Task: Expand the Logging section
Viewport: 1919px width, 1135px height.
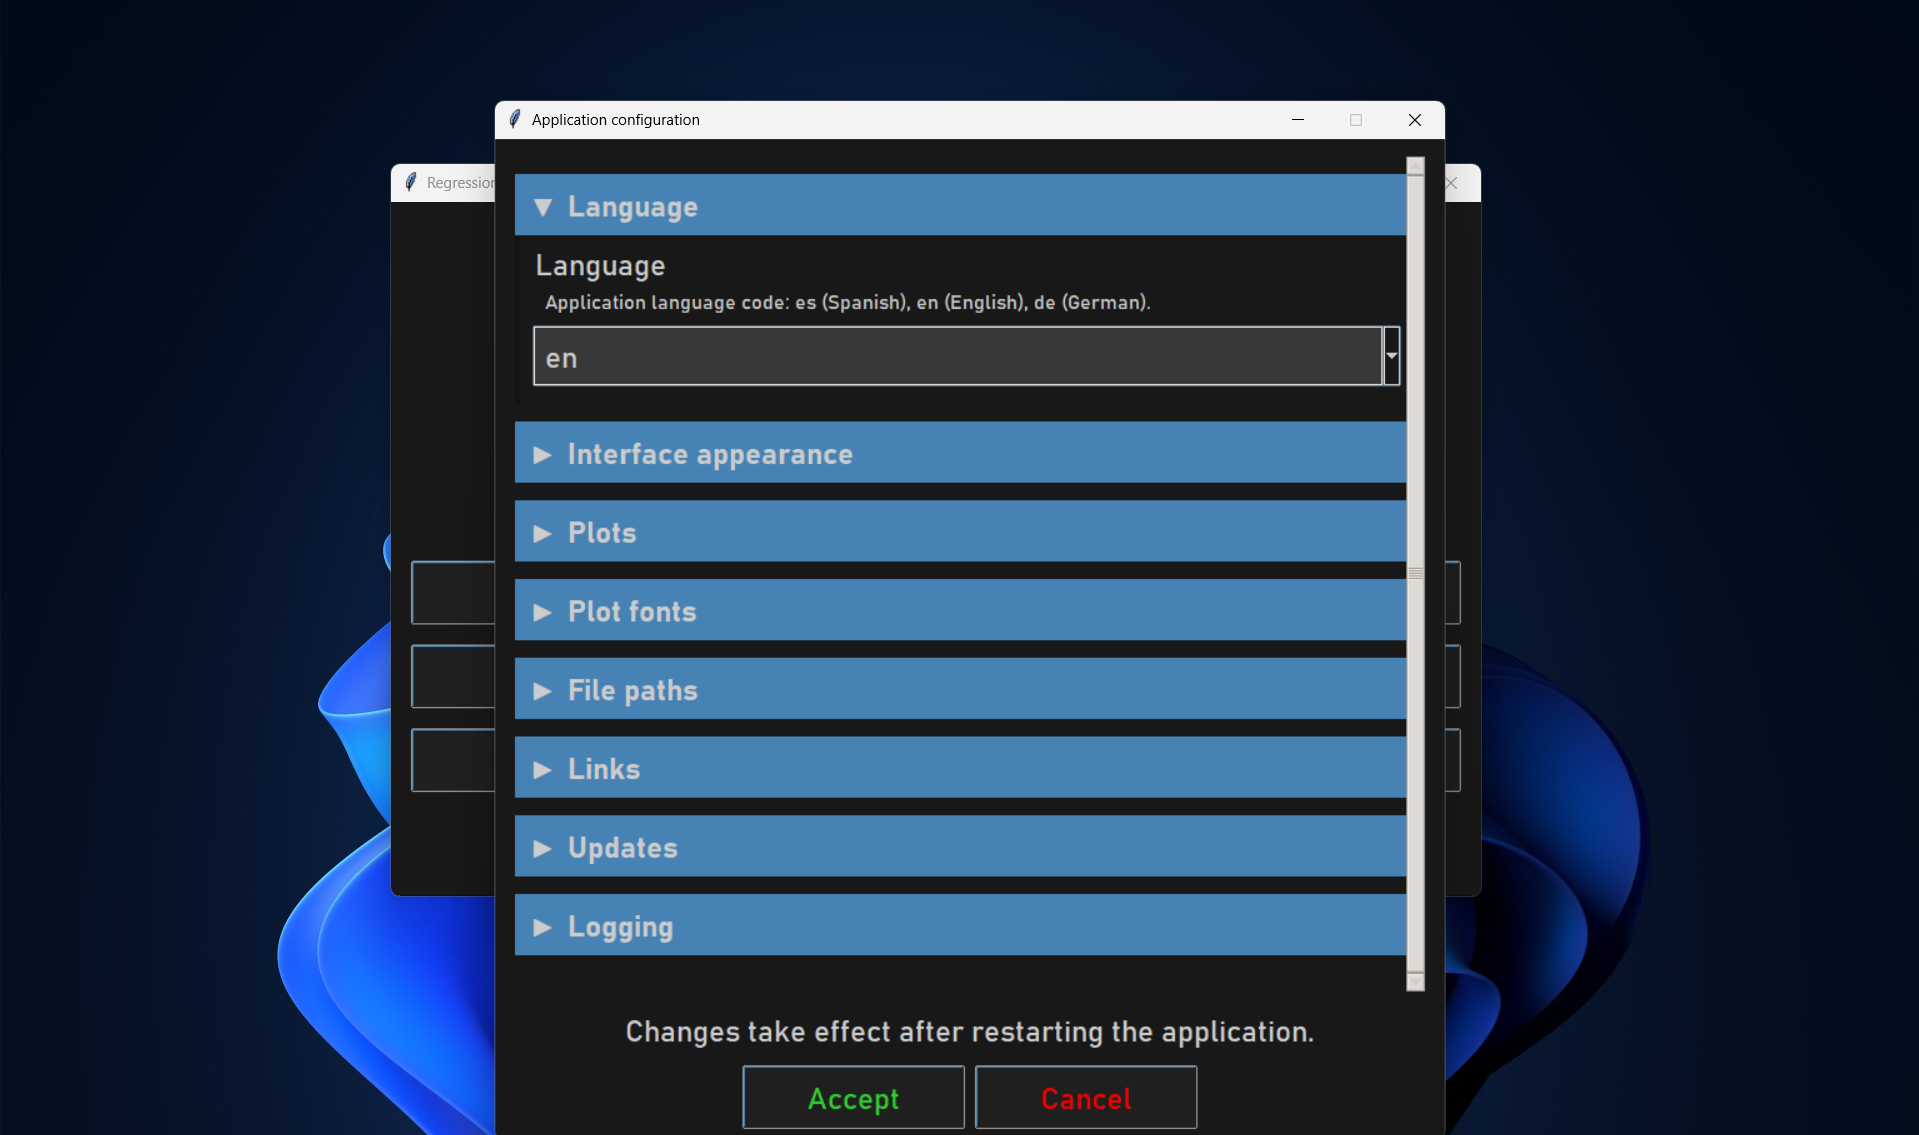Action: pyautogui.click(x=960, y=926)
